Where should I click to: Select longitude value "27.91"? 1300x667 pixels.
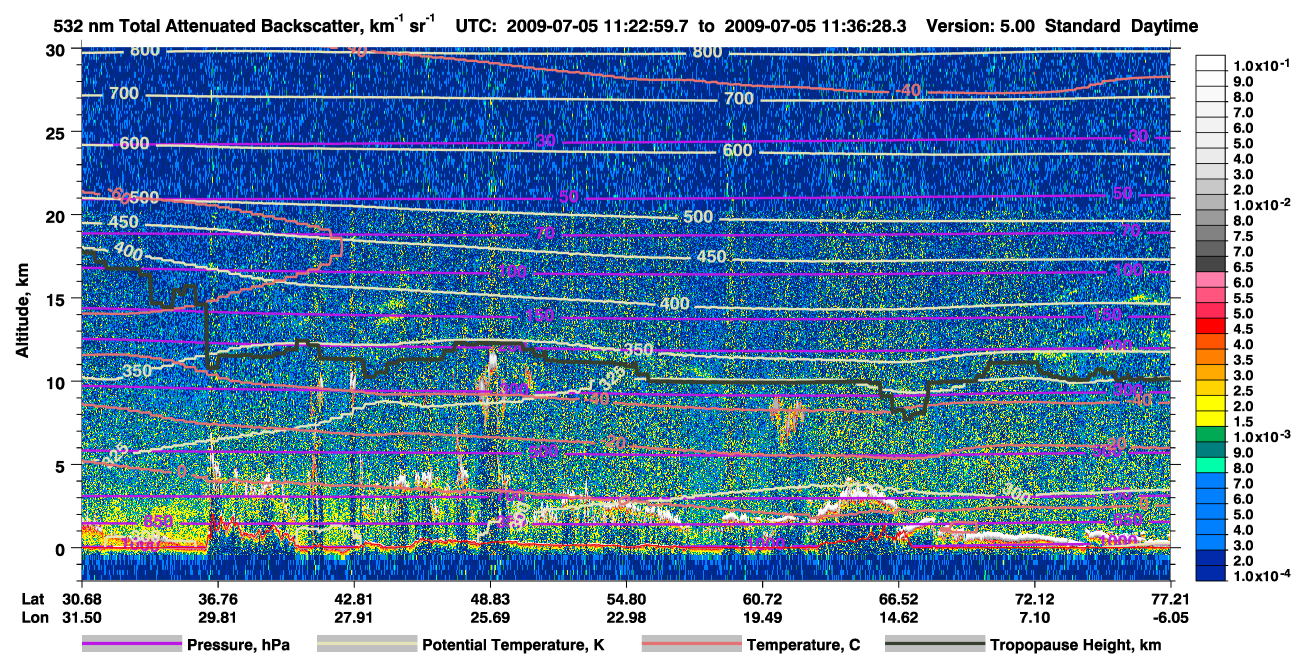coord(353,617)
